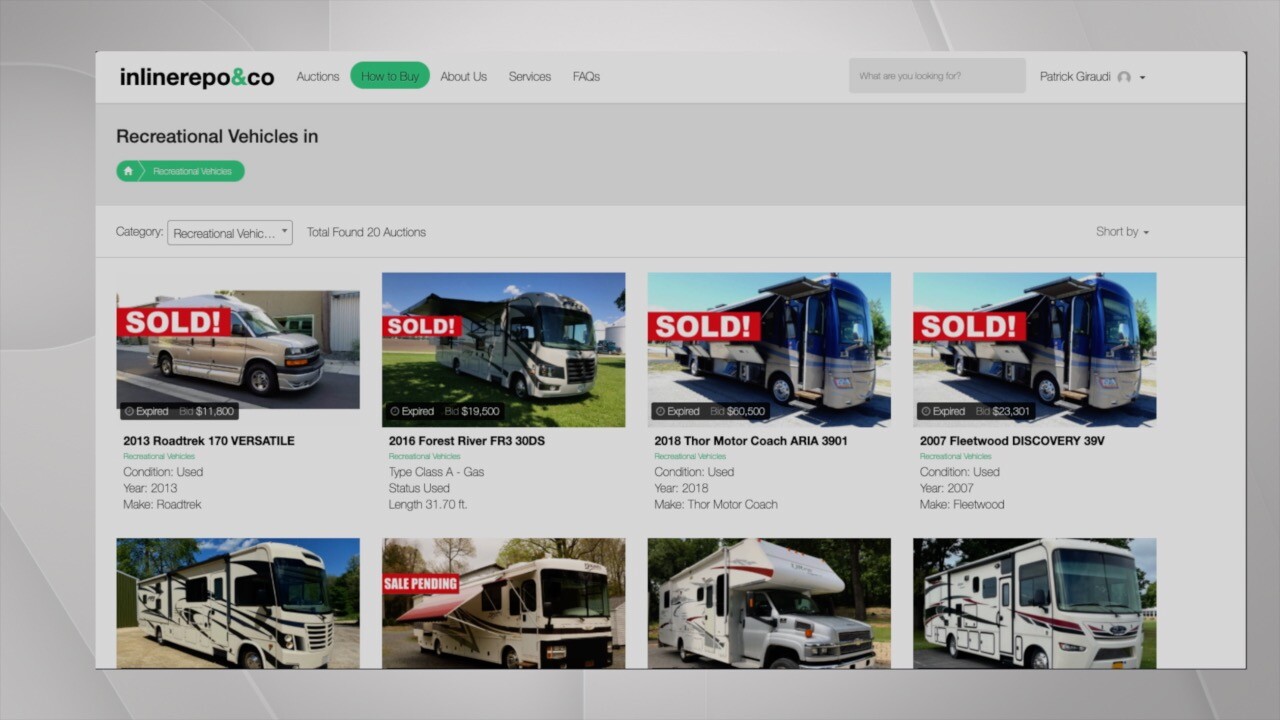The height and width of the screenshot is (720, 1280).
Task: Open the 2013 Roadtrek 170 VERSATILE photo
Action: pos(238,350)
